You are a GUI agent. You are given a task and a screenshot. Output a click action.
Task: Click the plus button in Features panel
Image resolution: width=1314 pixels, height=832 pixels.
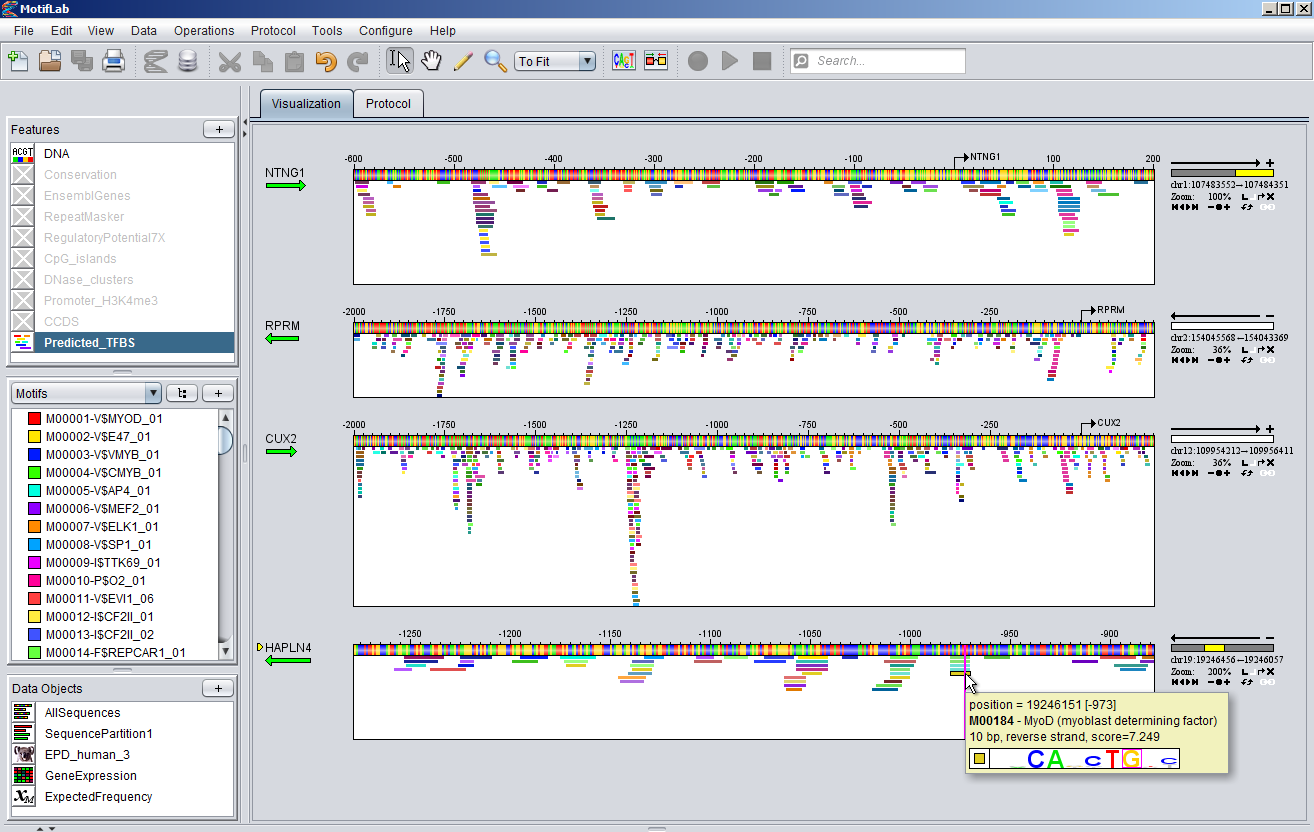[219, 129]
